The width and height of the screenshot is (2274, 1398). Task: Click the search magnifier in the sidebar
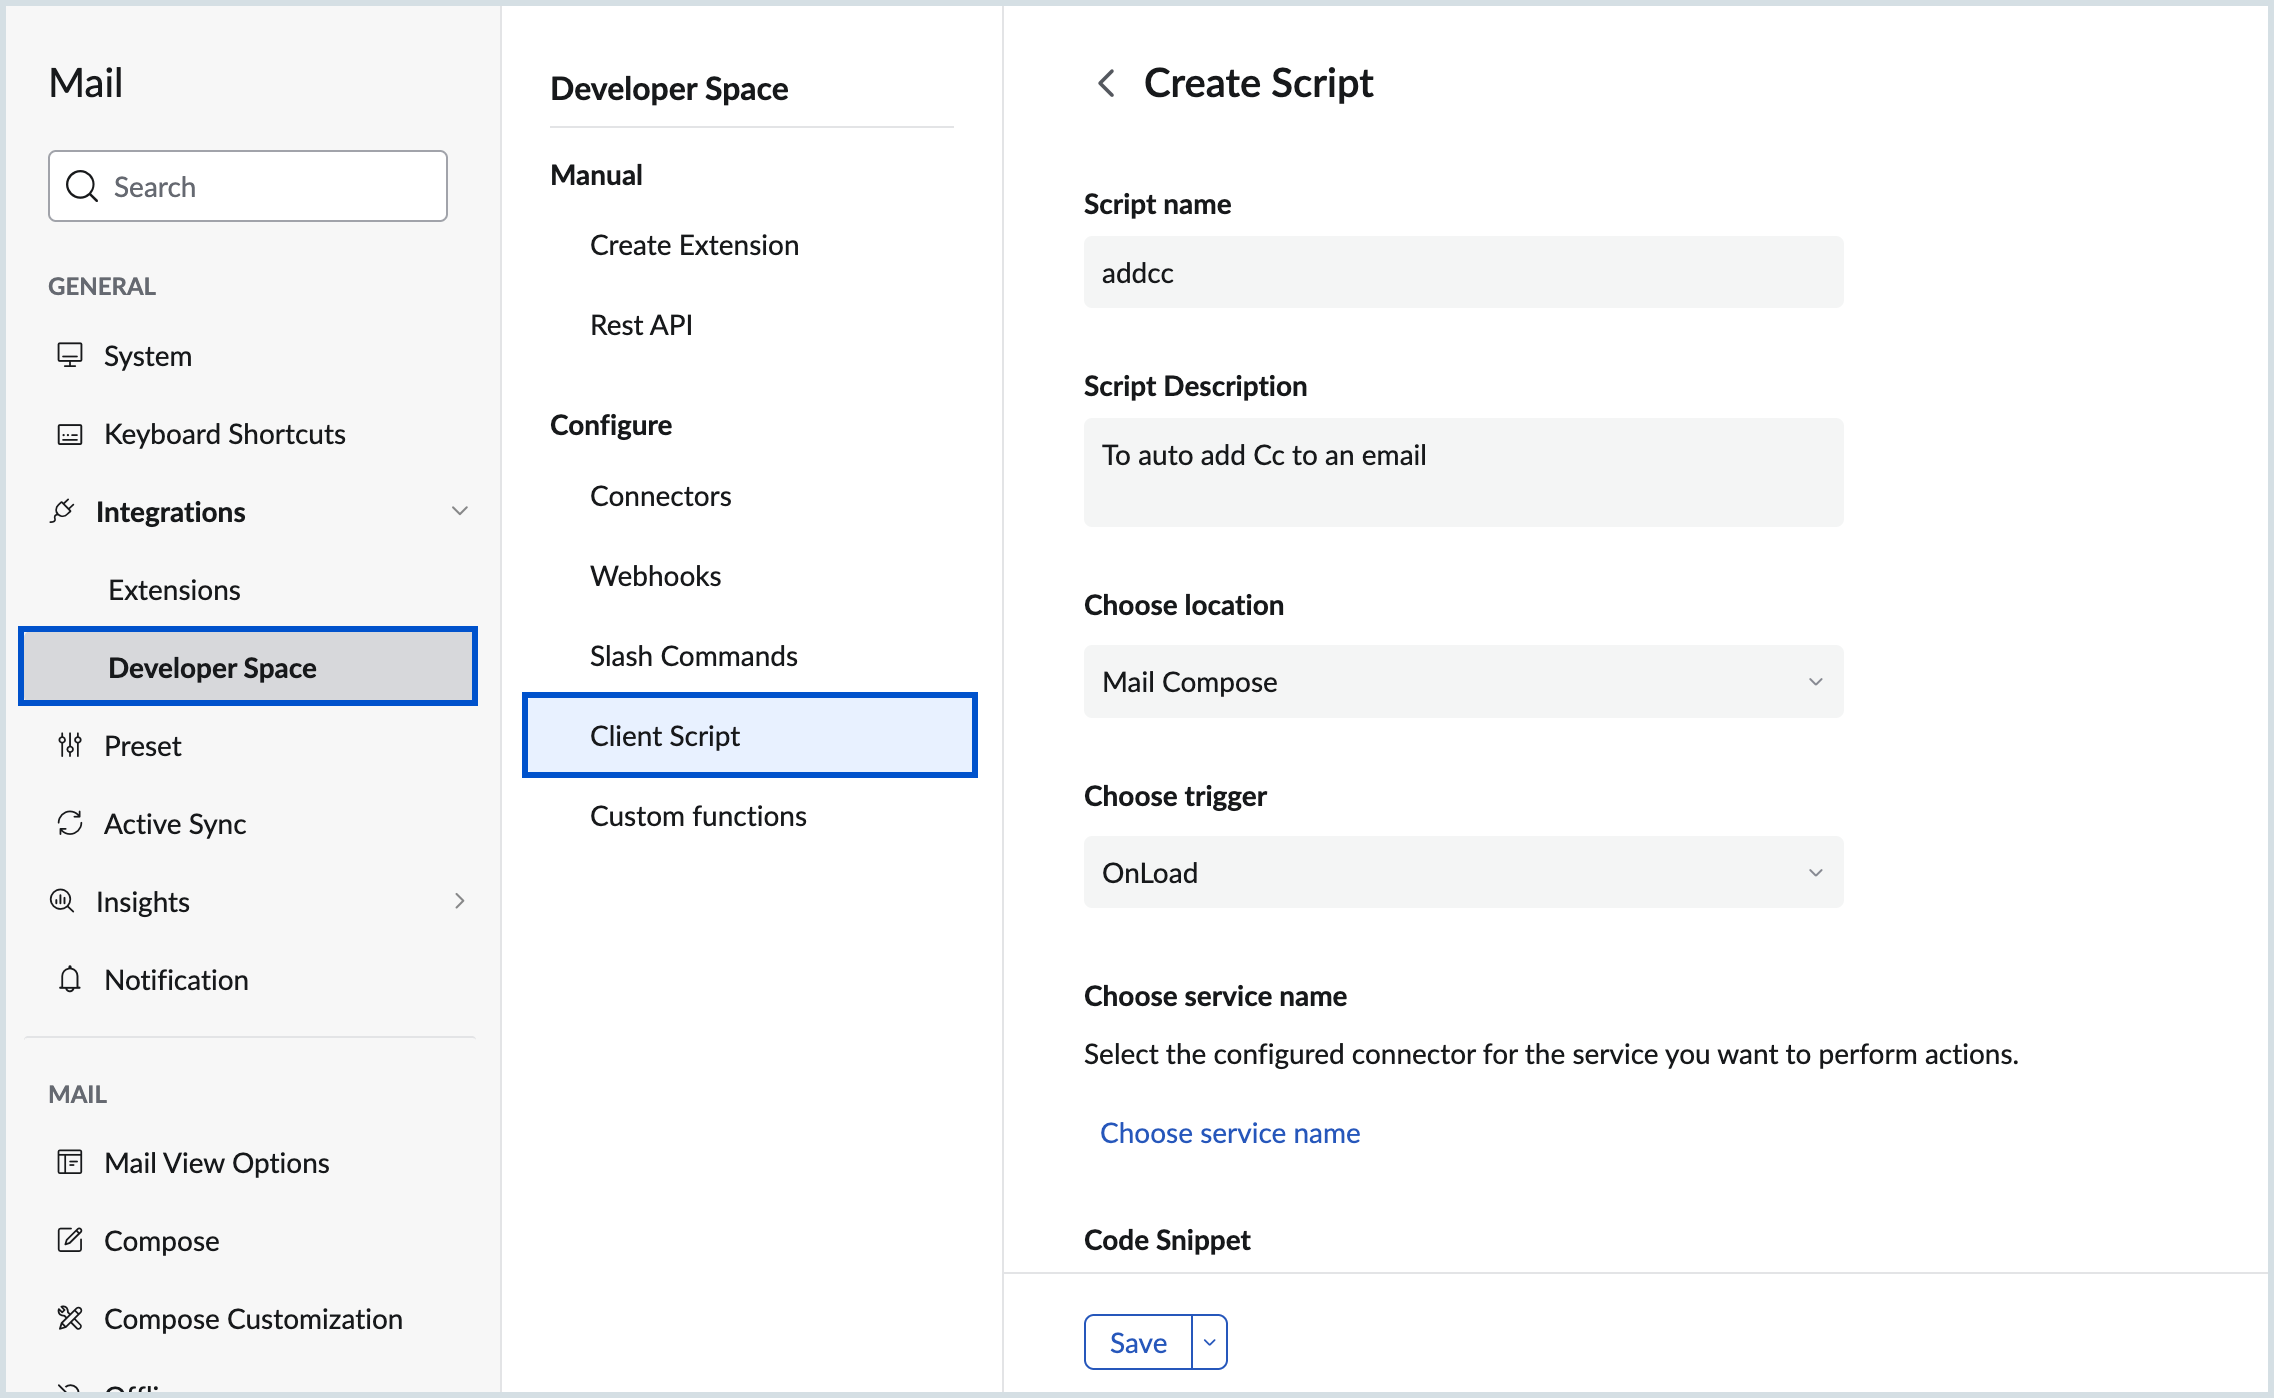tap(83, 186)
